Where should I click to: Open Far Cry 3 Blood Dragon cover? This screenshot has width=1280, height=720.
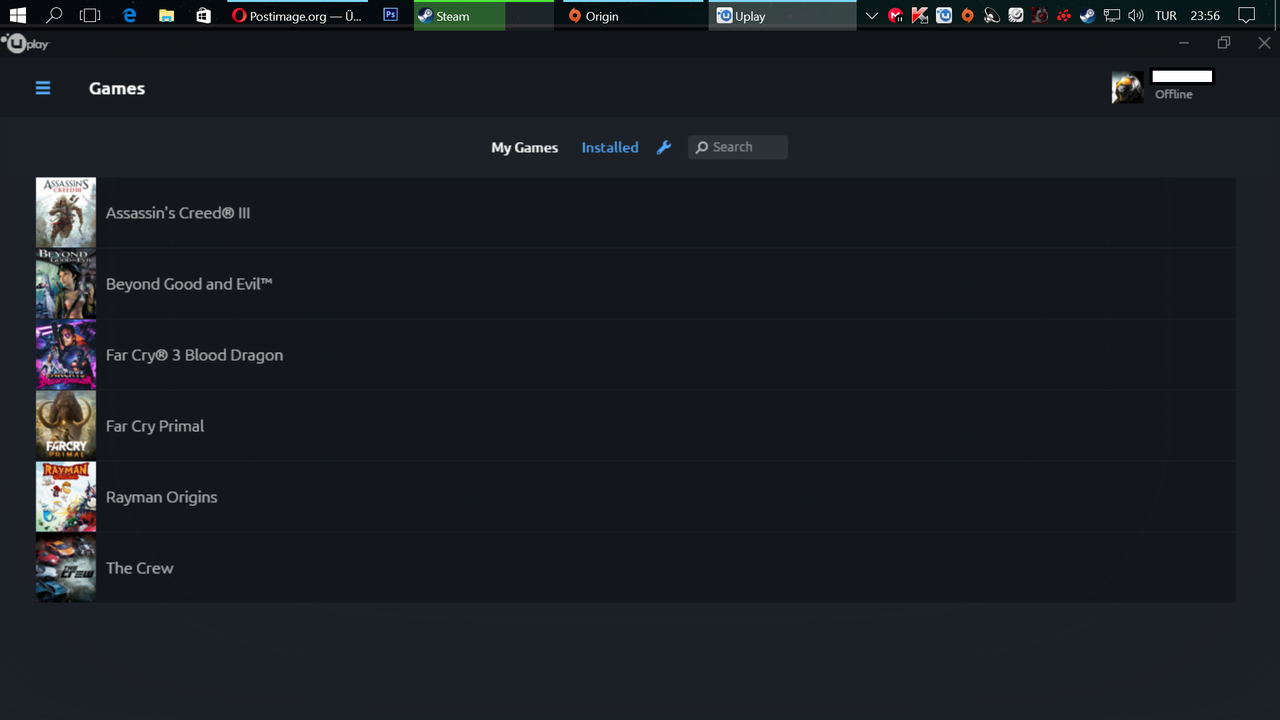pyautogui.click(x=66, y=354)
